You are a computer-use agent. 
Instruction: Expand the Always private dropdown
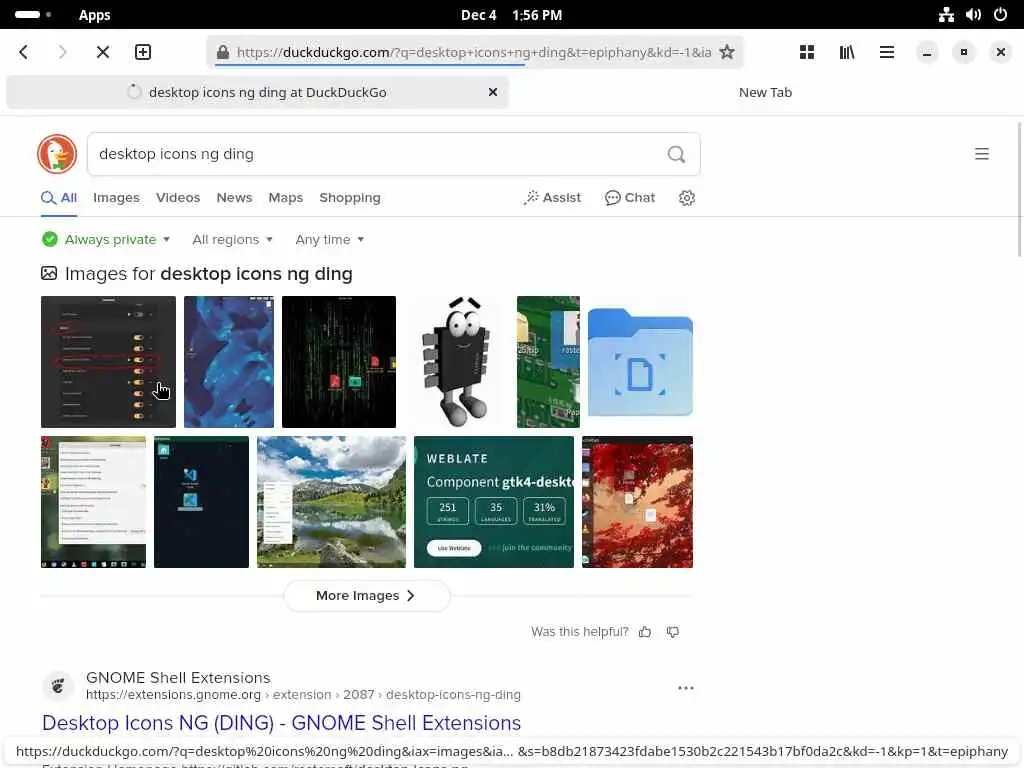pyautogui.click(x=106, y=240)
